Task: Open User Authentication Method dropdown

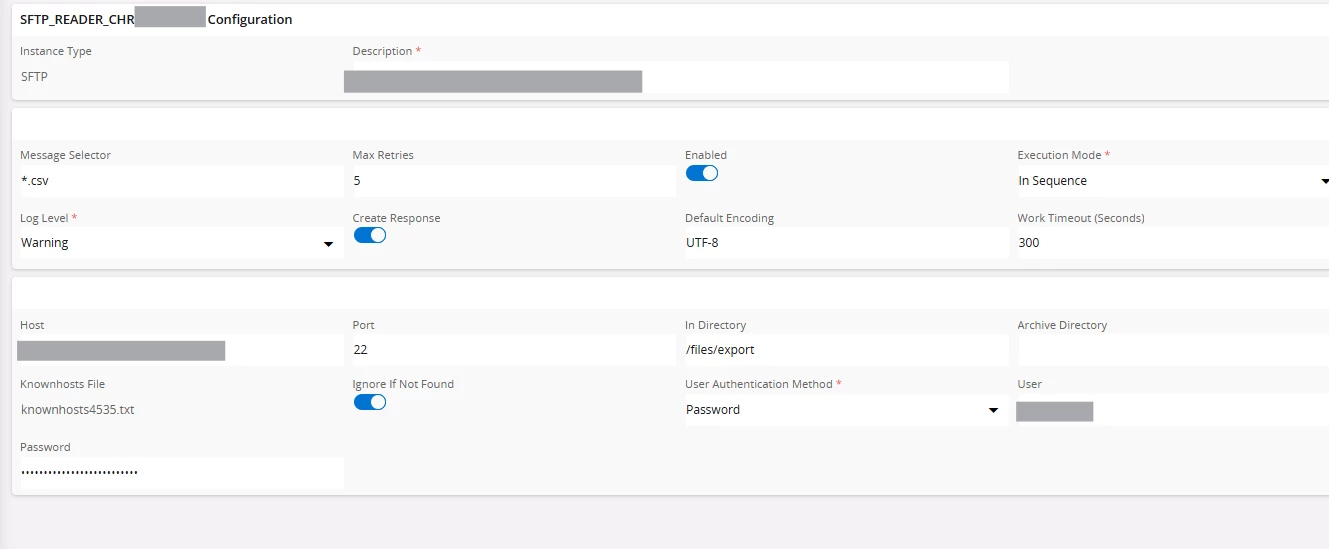Action: [842, 410]
